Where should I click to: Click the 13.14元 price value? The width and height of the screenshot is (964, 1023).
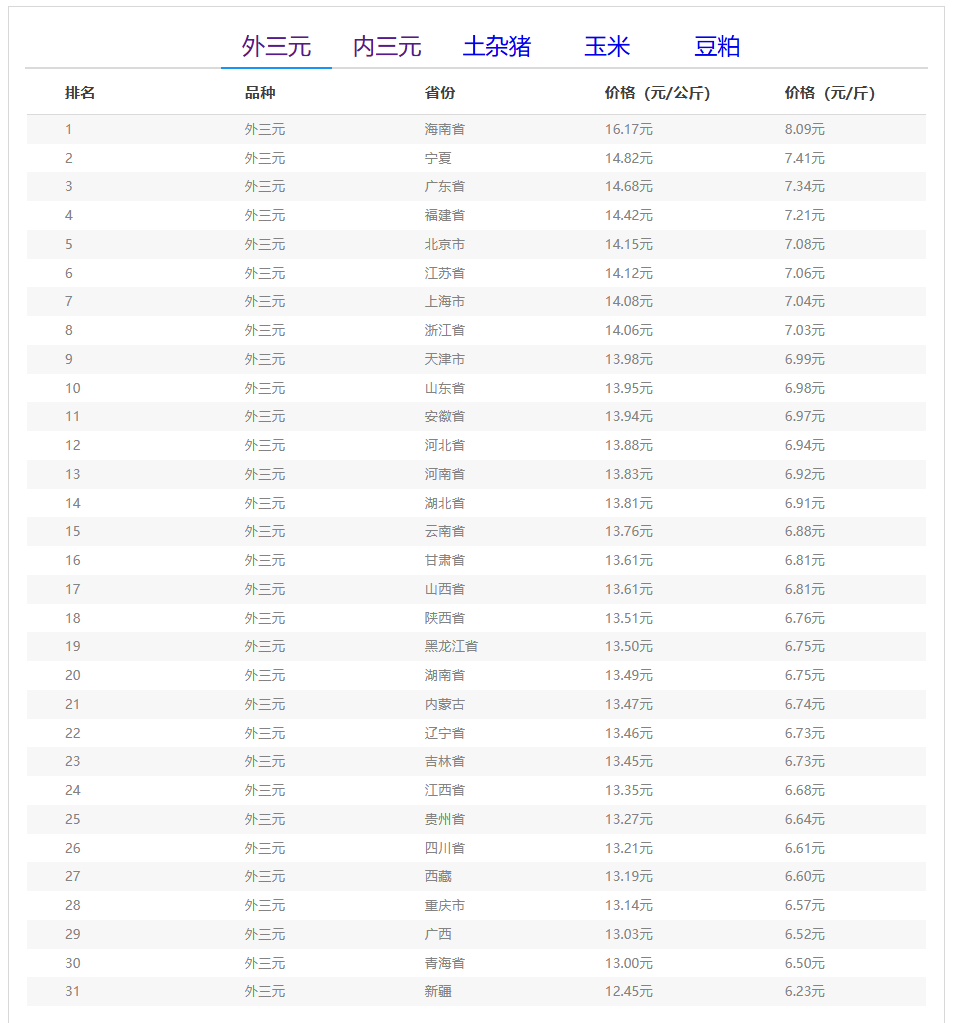tap(629, 905)
